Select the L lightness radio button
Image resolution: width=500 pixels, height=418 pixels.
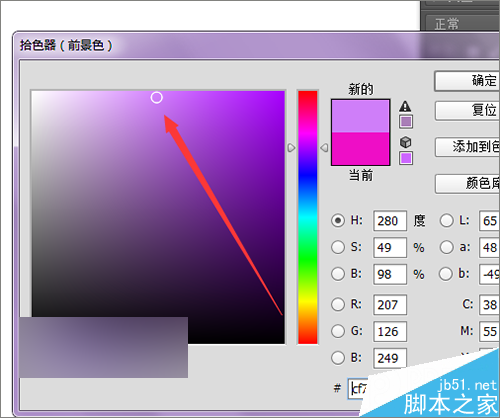click(447, 221)
